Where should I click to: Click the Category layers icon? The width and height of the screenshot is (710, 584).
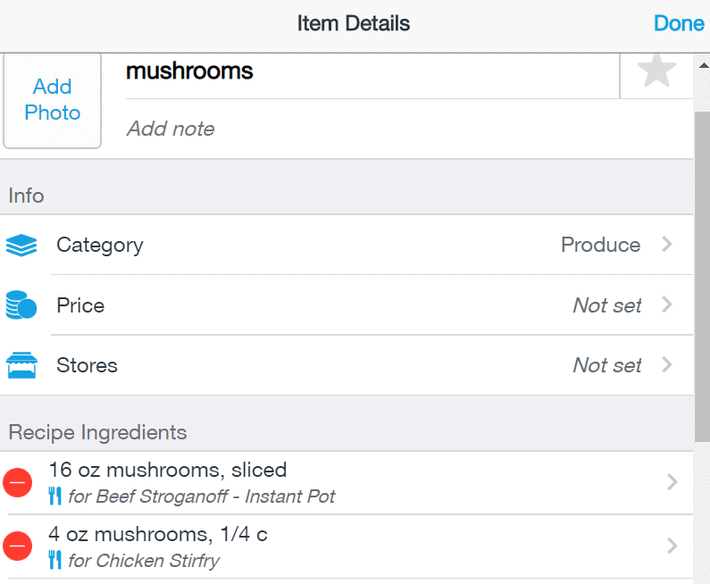pos(21,245)
